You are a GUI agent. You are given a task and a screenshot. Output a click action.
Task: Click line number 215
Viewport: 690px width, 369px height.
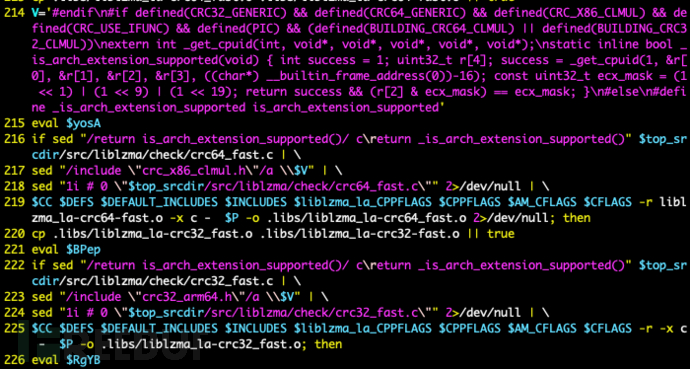coord(15,124)
